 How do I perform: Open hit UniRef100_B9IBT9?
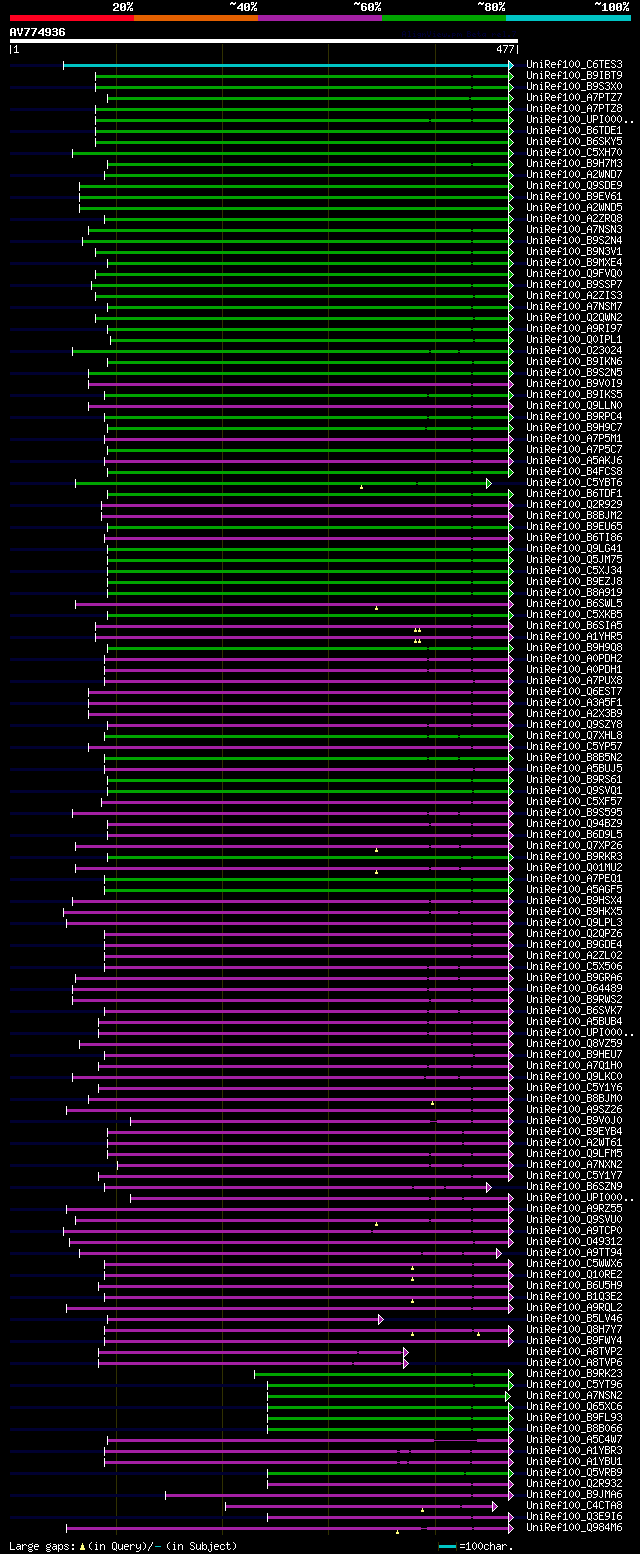click(x=573, y=76)
